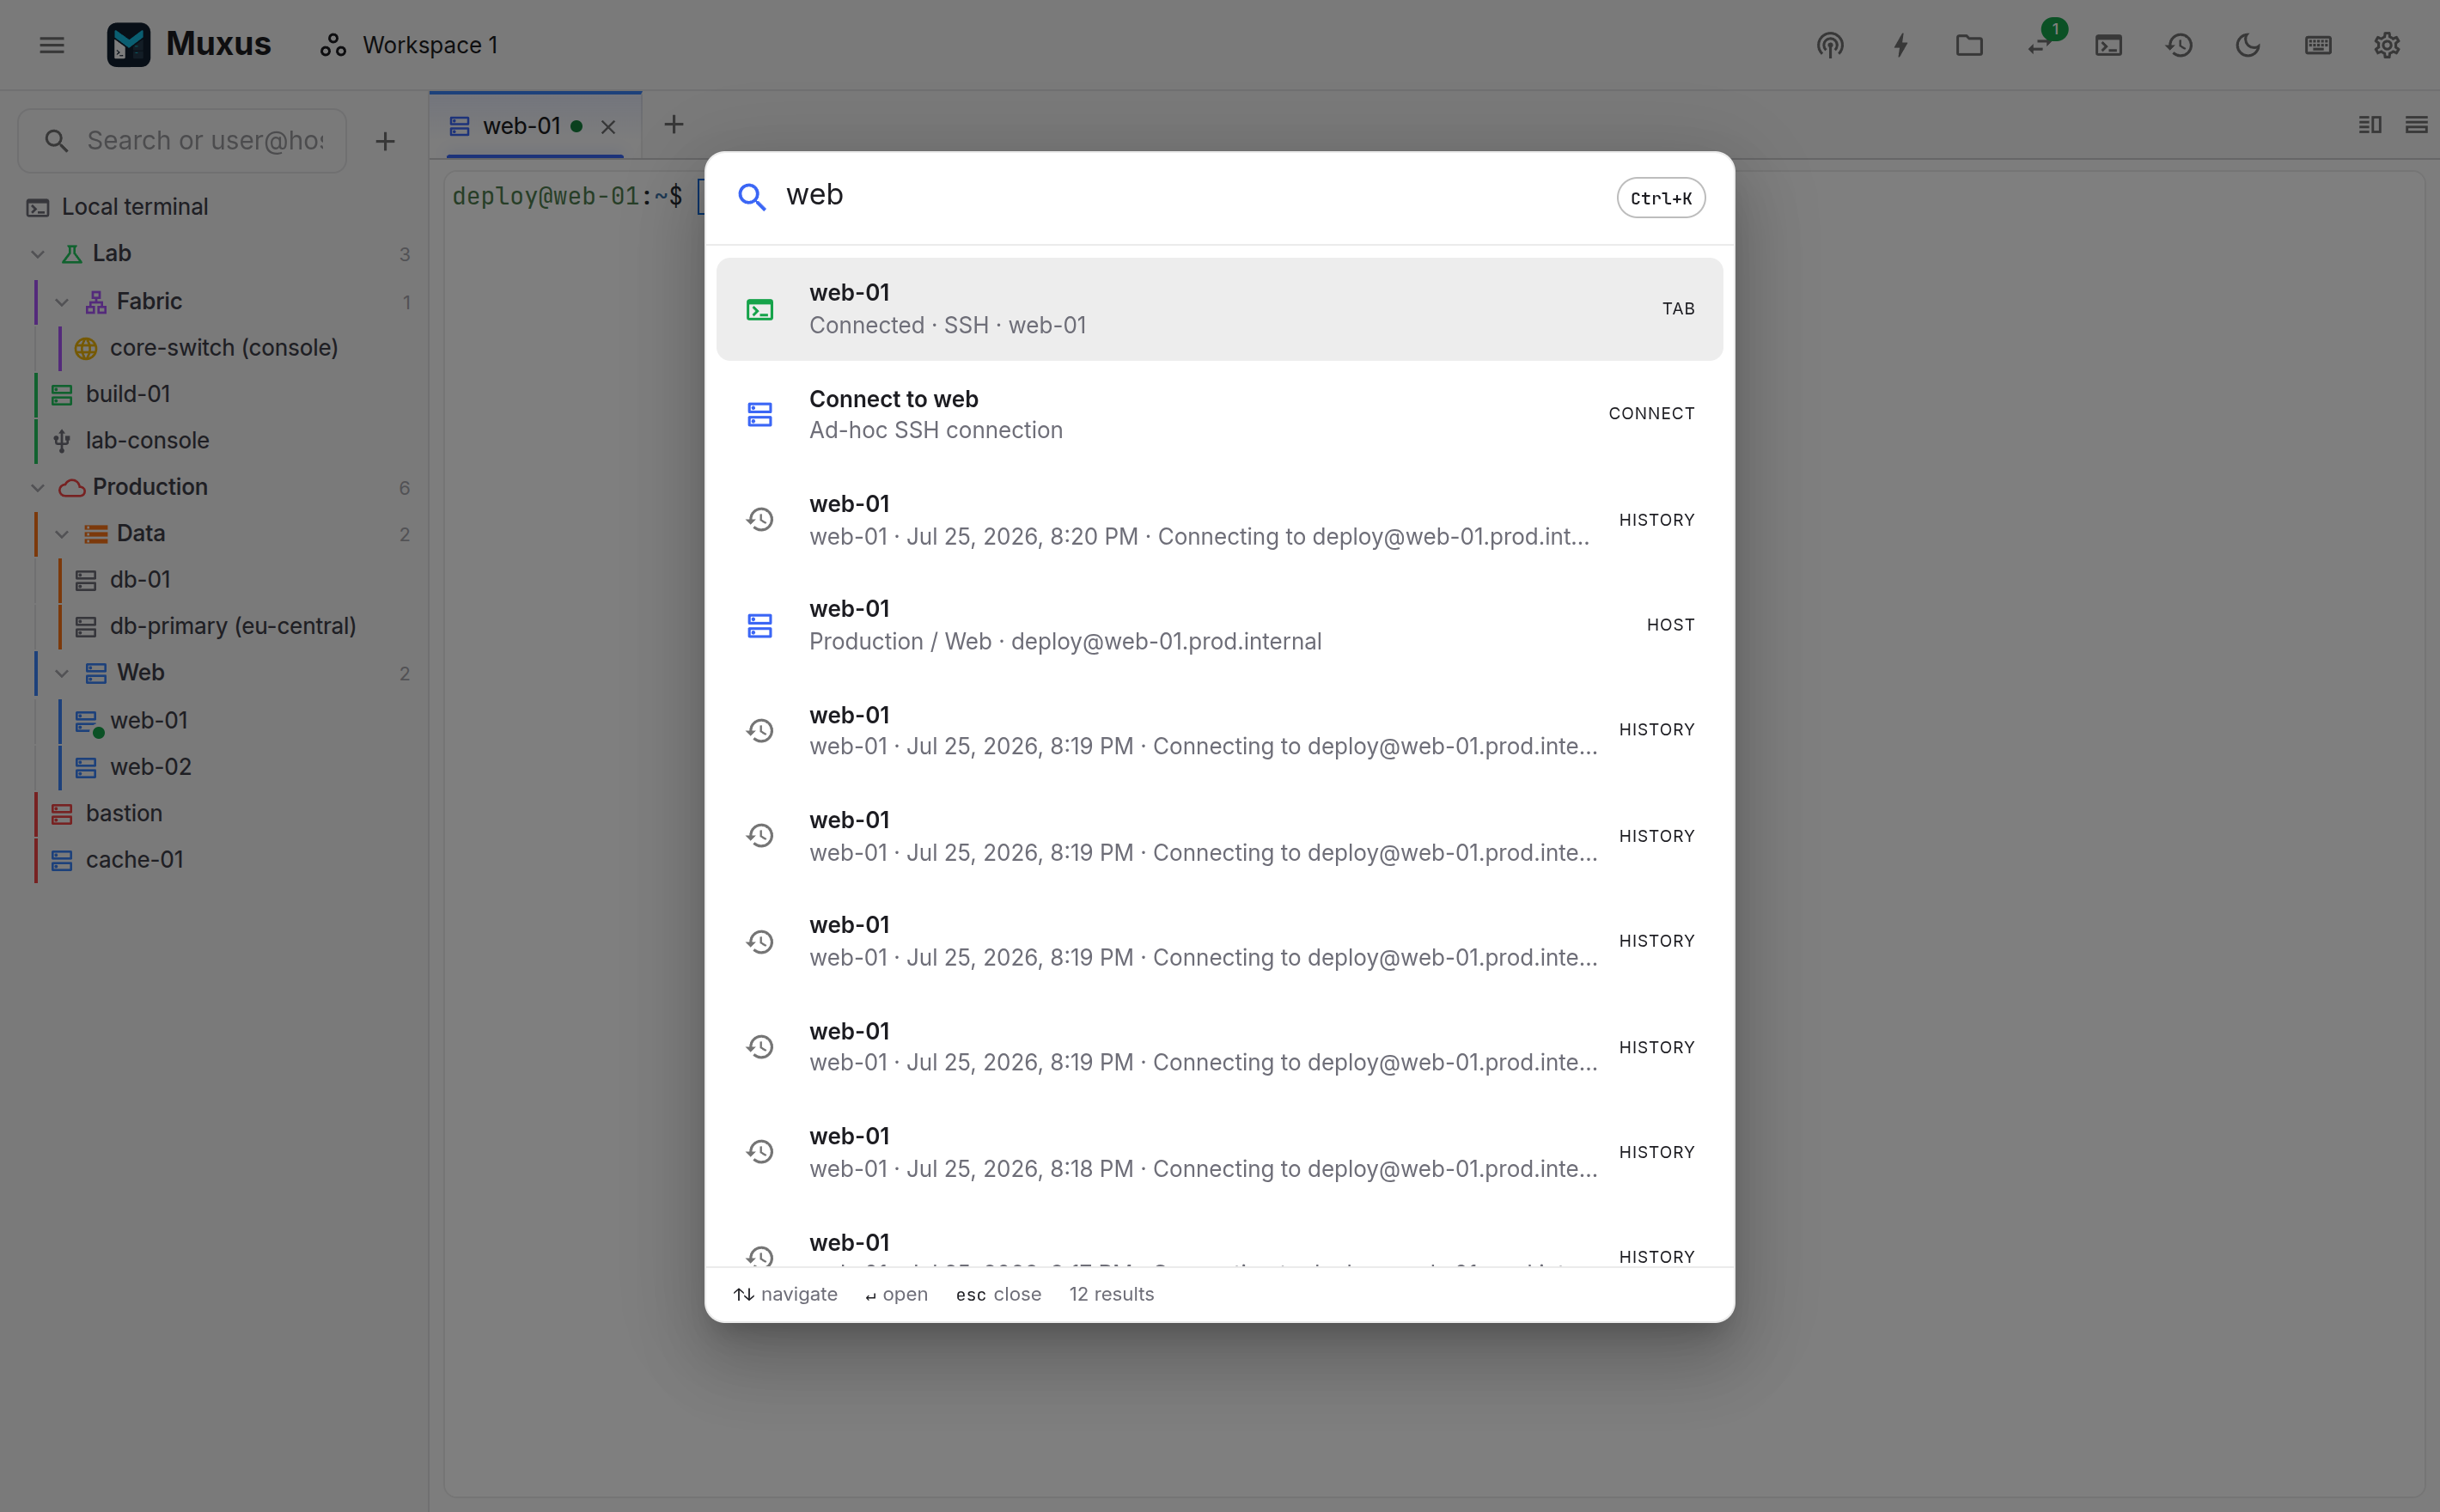Image resolution: width=2440 pixels, height=1512 pixels.
Task: Click the server icon on Connect to web
Action: [760, 414]
